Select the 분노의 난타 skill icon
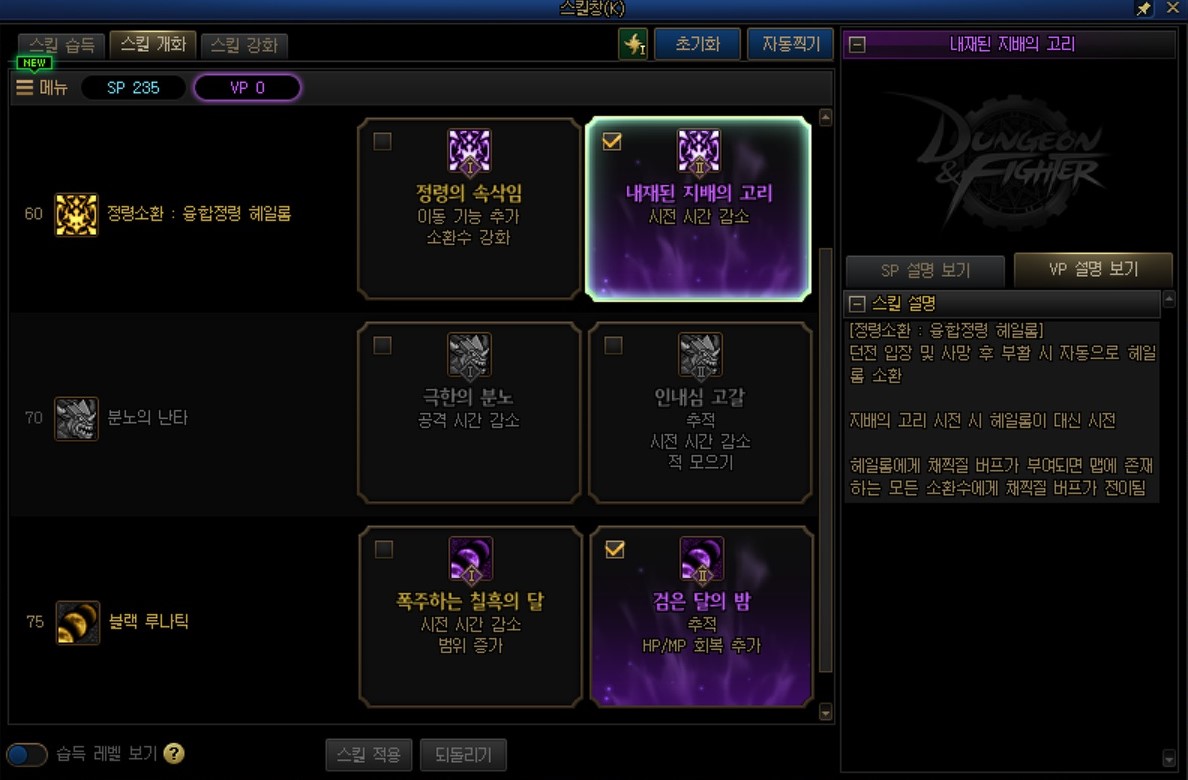 click(77, 418)
